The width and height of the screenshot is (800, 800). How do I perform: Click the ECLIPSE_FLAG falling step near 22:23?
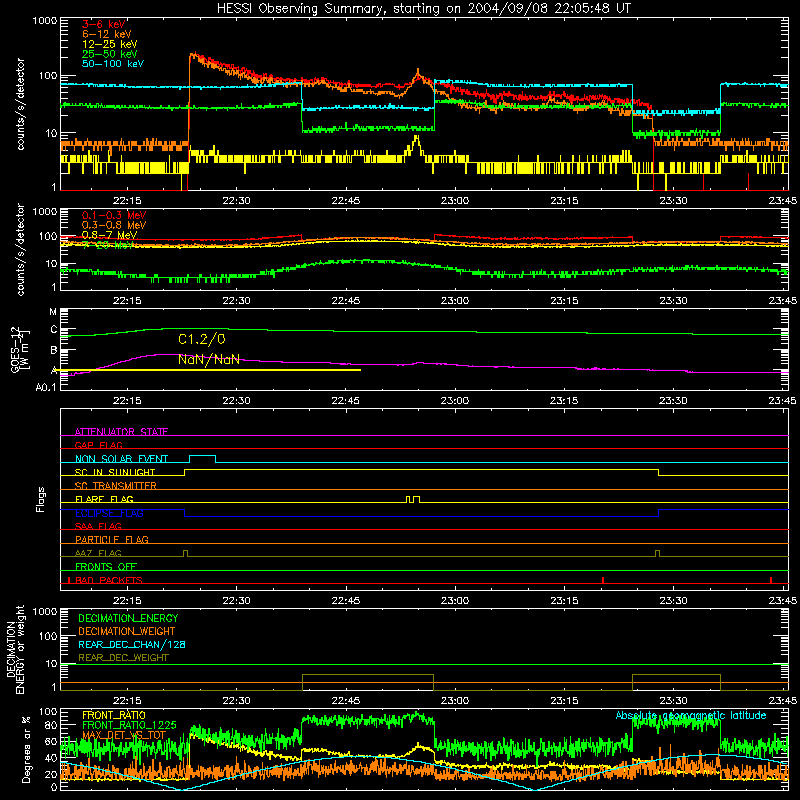coord(185,513)
